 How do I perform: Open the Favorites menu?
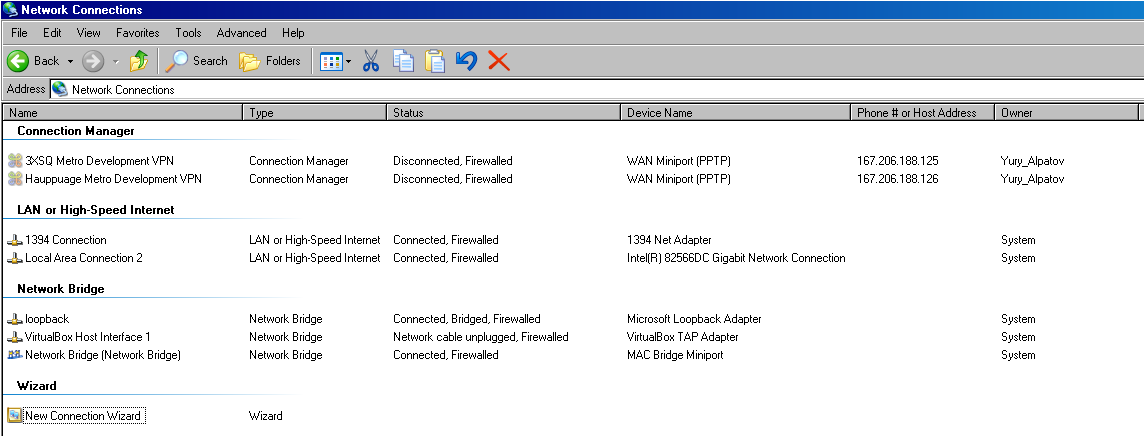coord(138,33)
